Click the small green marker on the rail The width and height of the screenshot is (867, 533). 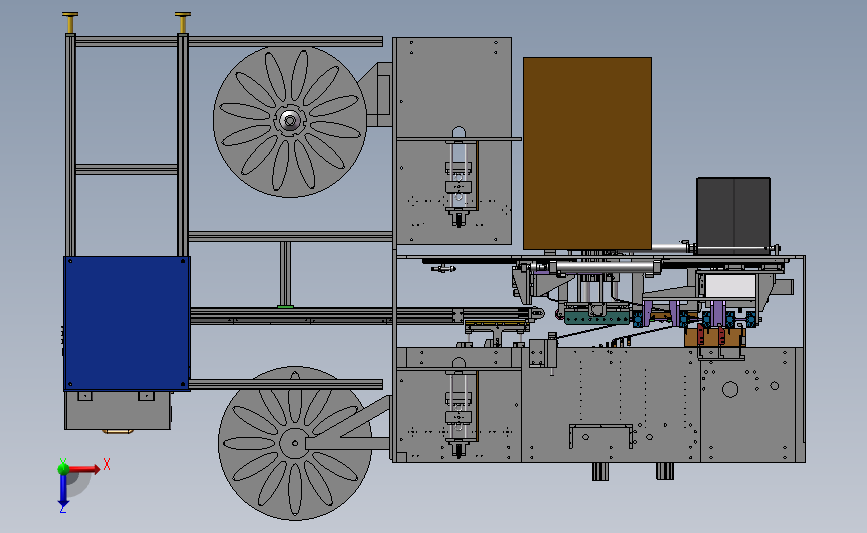click(x=285, y=306)
